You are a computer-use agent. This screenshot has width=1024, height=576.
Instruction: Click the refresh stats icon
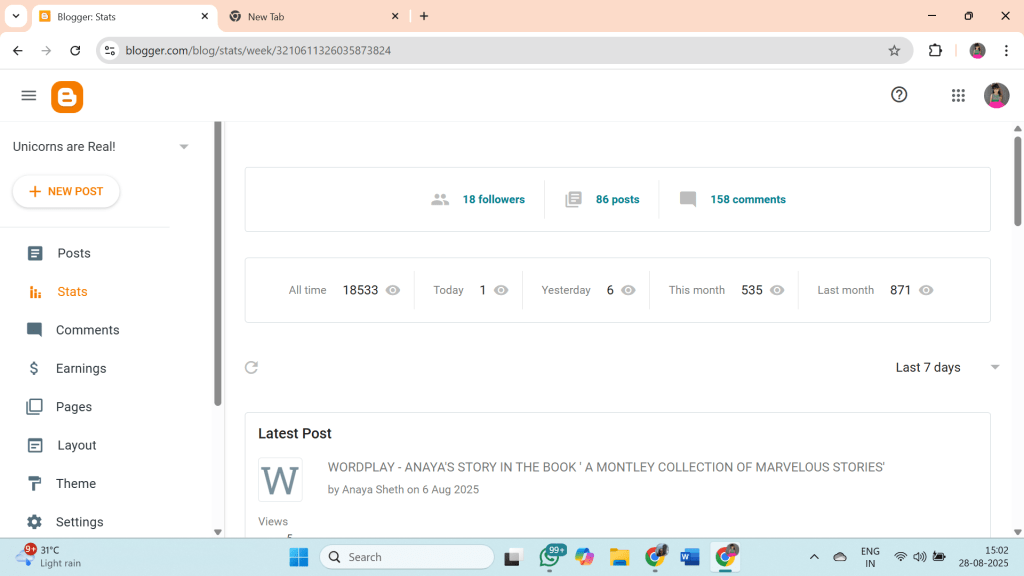tap(252, 367)
